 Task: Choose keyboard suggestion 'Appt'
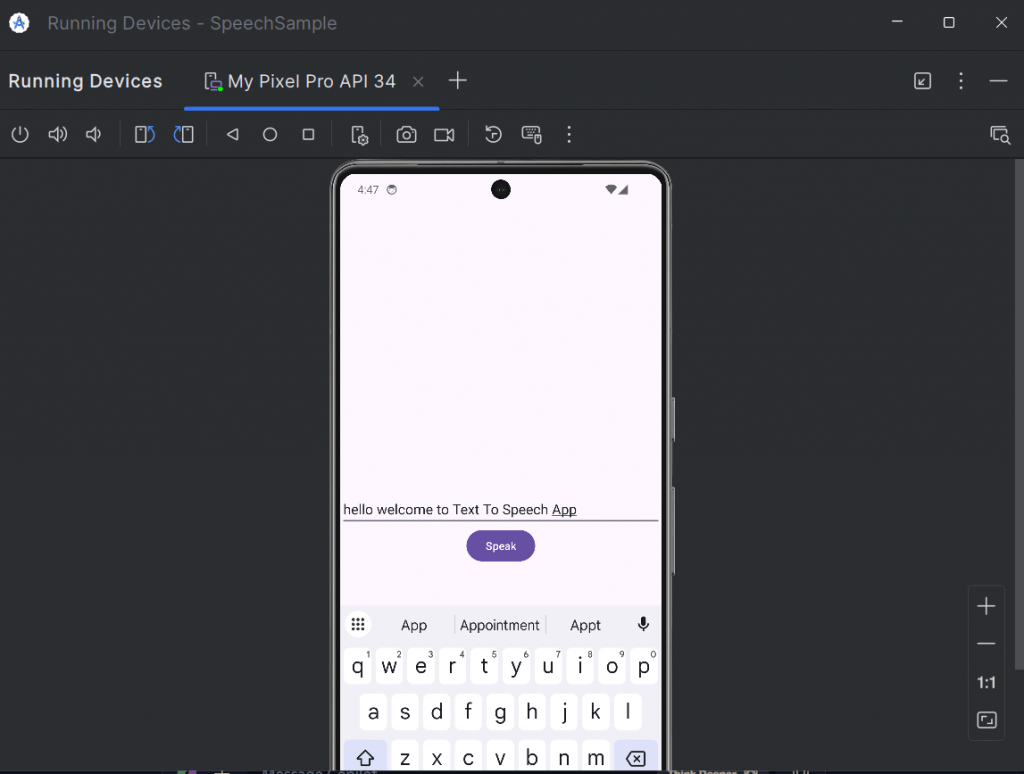point(585,625)
